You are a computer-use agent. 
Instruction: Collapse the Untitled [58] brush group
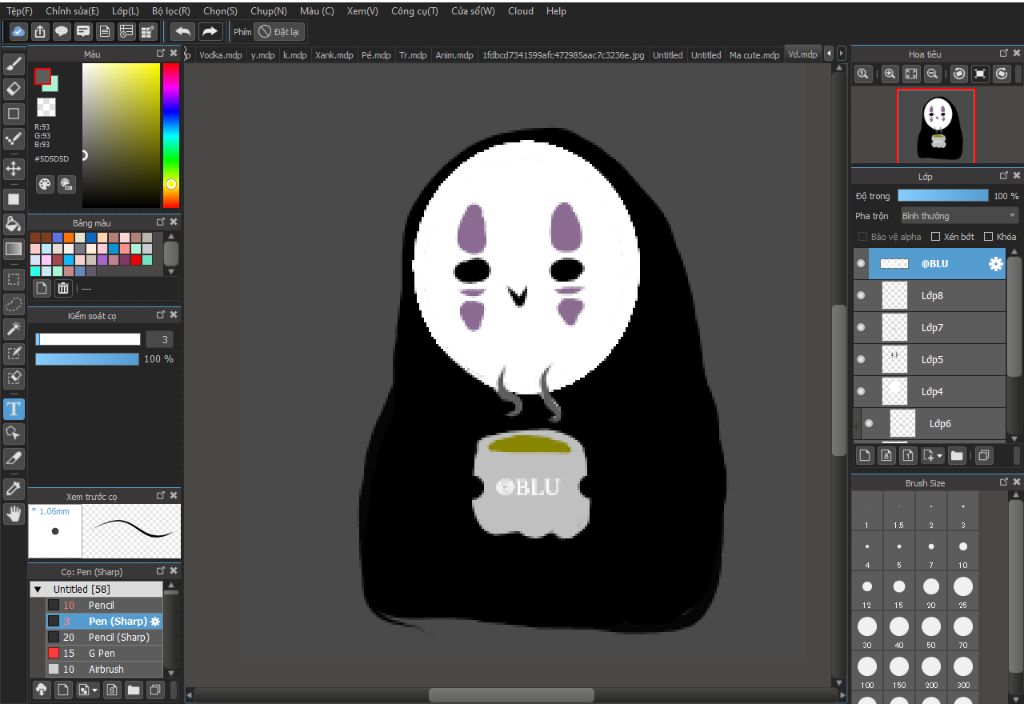click(x=37, y=589)
